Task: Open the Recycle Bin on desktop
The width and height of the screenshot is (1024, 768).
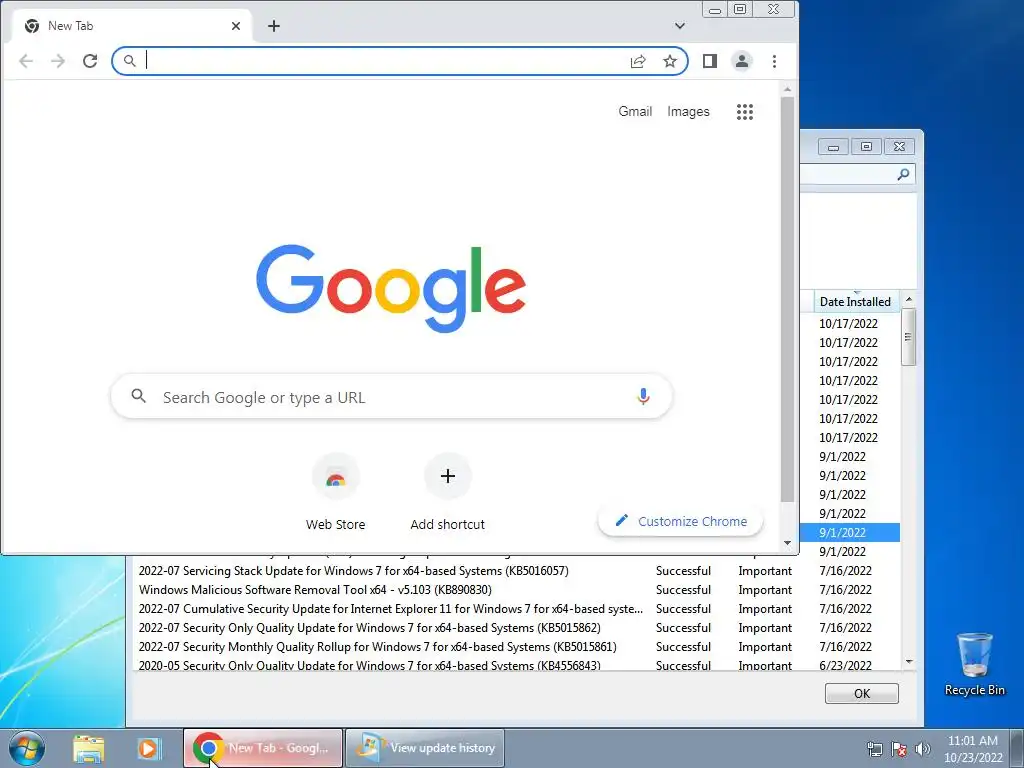Action: tap(974, 664)
